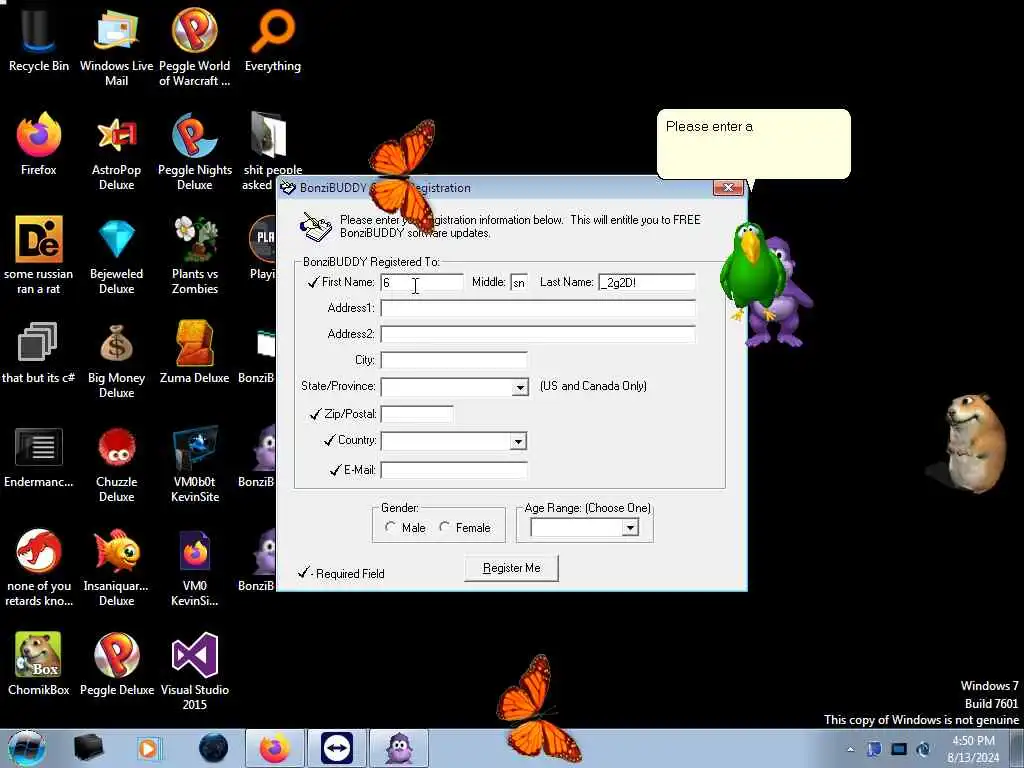Click the Middle initial input field
This screenshot has width=1024, height=768.
[x=519, y=282]
